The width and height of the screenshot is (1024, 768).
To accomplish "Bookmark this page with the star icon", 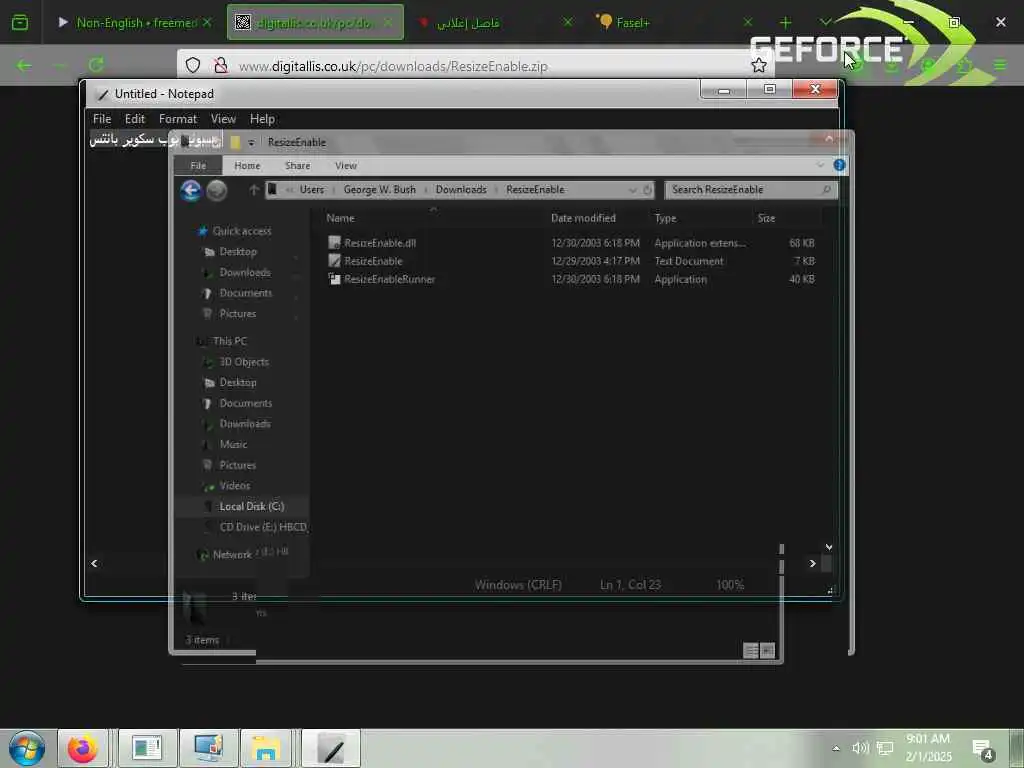I will point(758,65).
